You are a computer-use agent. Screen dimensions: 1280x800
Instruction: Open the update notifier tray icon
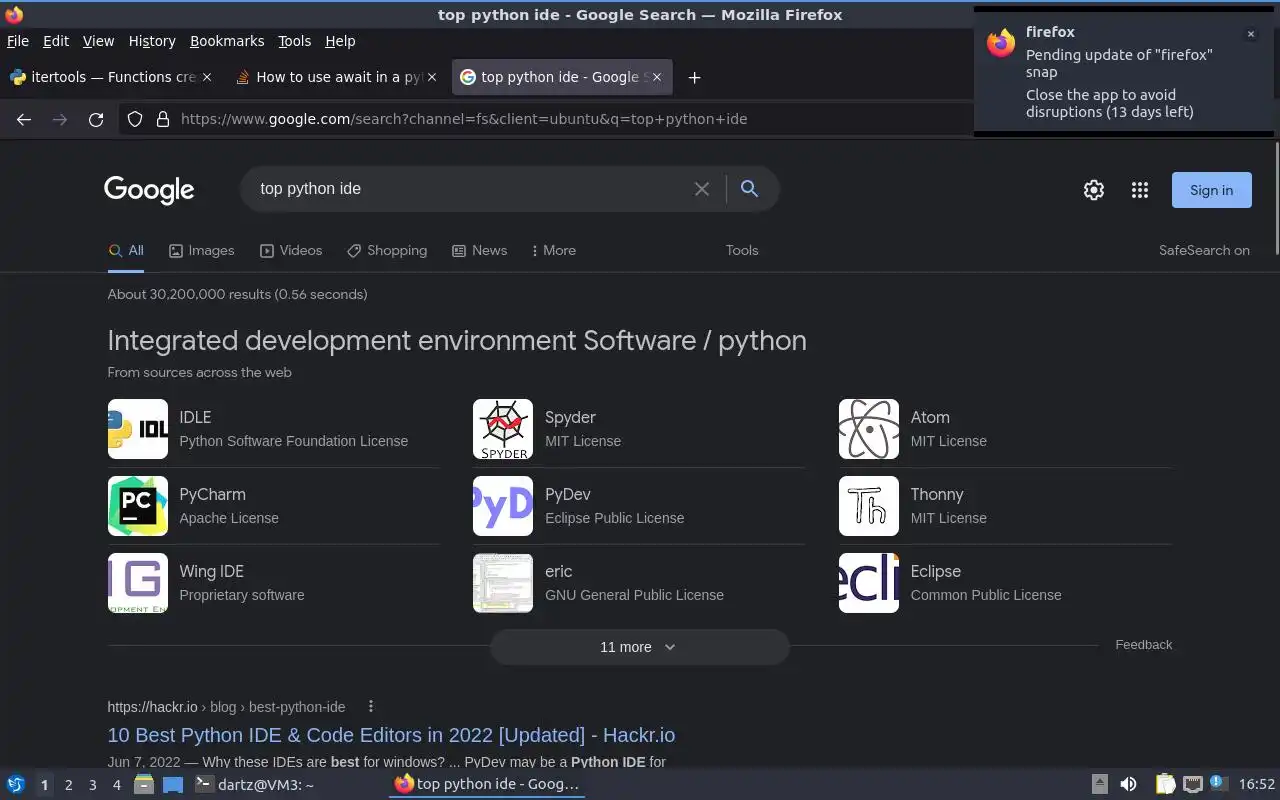tap(1218, 784)
